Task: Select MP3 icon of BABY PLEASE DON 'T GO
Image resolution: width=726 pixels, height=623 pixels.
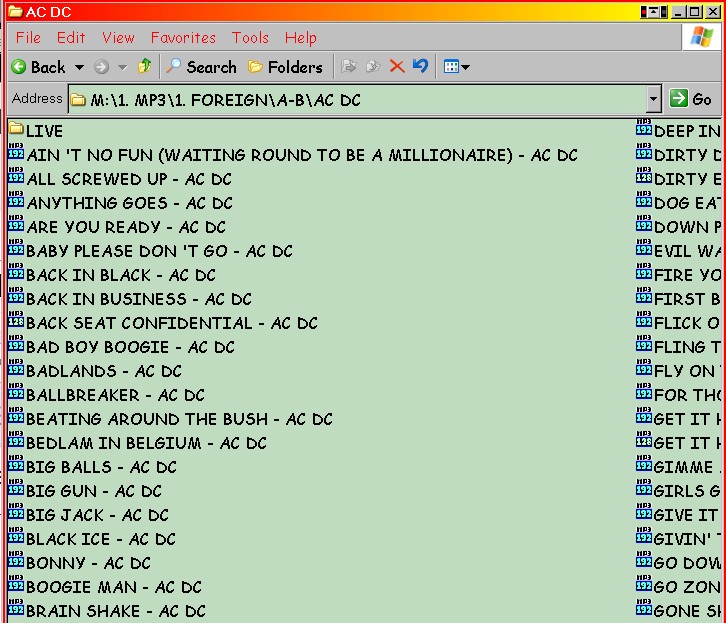Action: [16, 248]
